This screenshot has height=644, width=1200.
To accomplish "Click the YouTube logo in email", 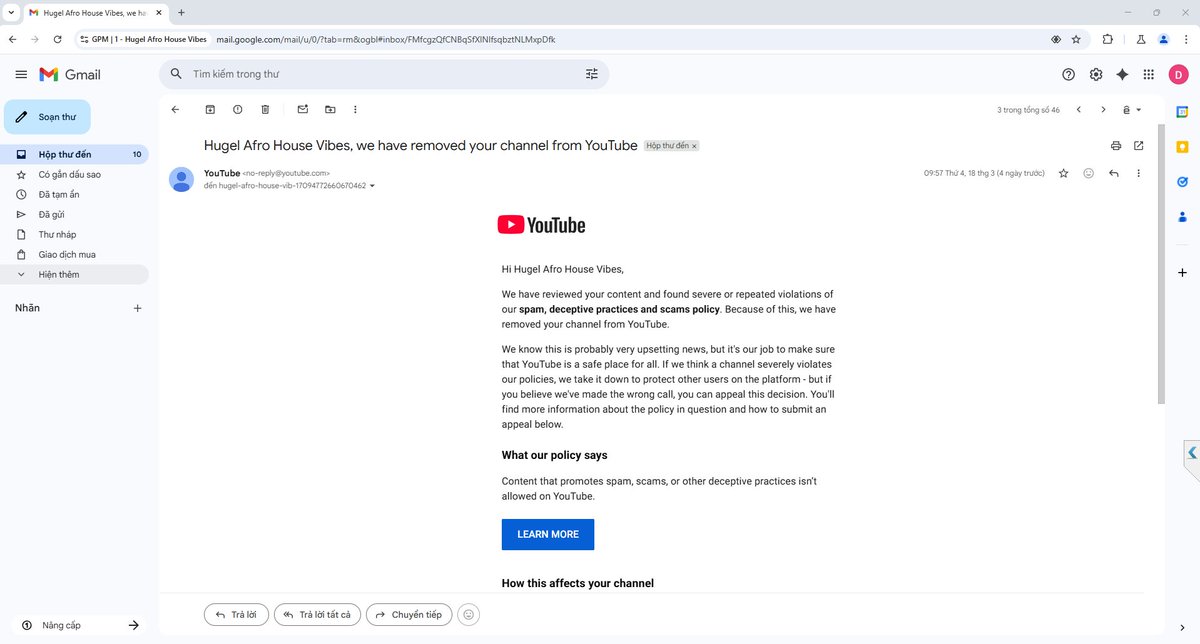I will [541, 225].
